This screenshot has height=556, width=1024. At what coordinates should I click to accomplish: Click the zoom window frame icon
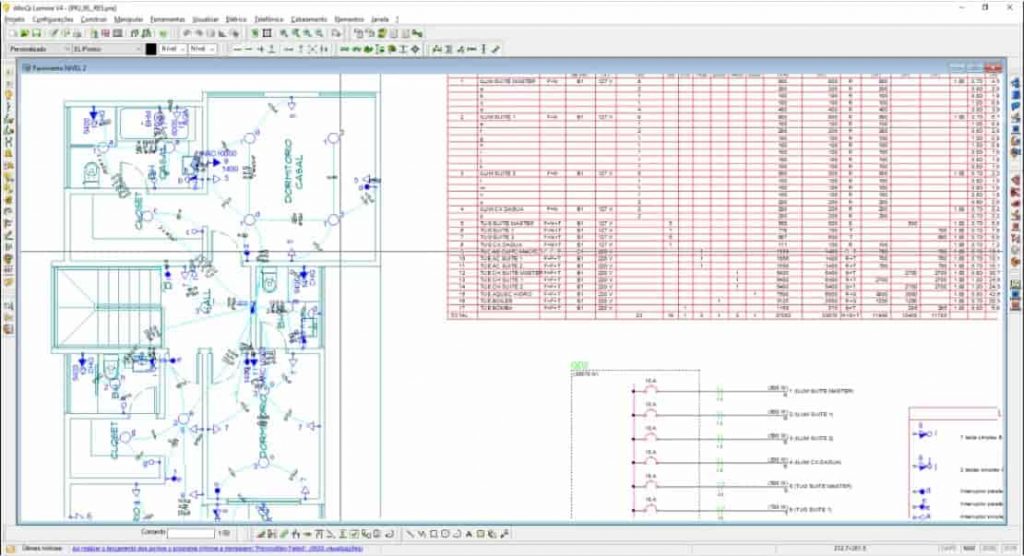(267, 33)
